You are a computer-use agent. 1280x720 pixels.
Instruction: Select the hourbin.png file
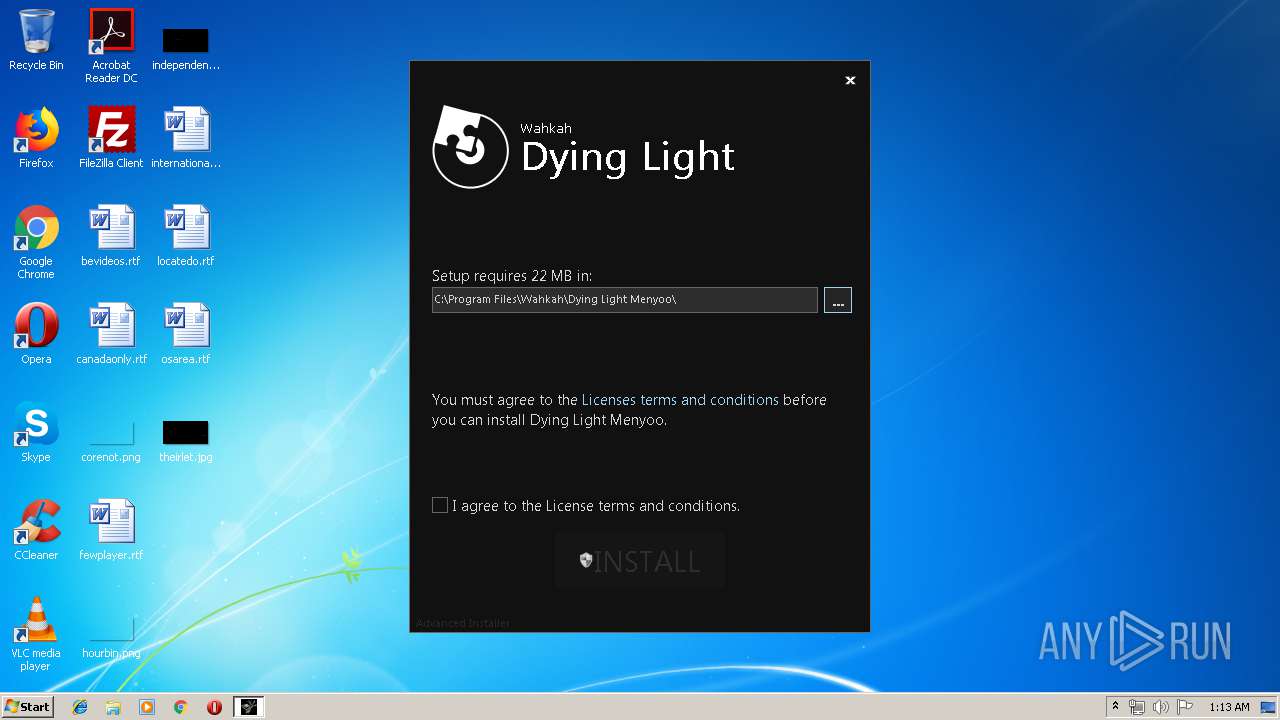[111, 638]
